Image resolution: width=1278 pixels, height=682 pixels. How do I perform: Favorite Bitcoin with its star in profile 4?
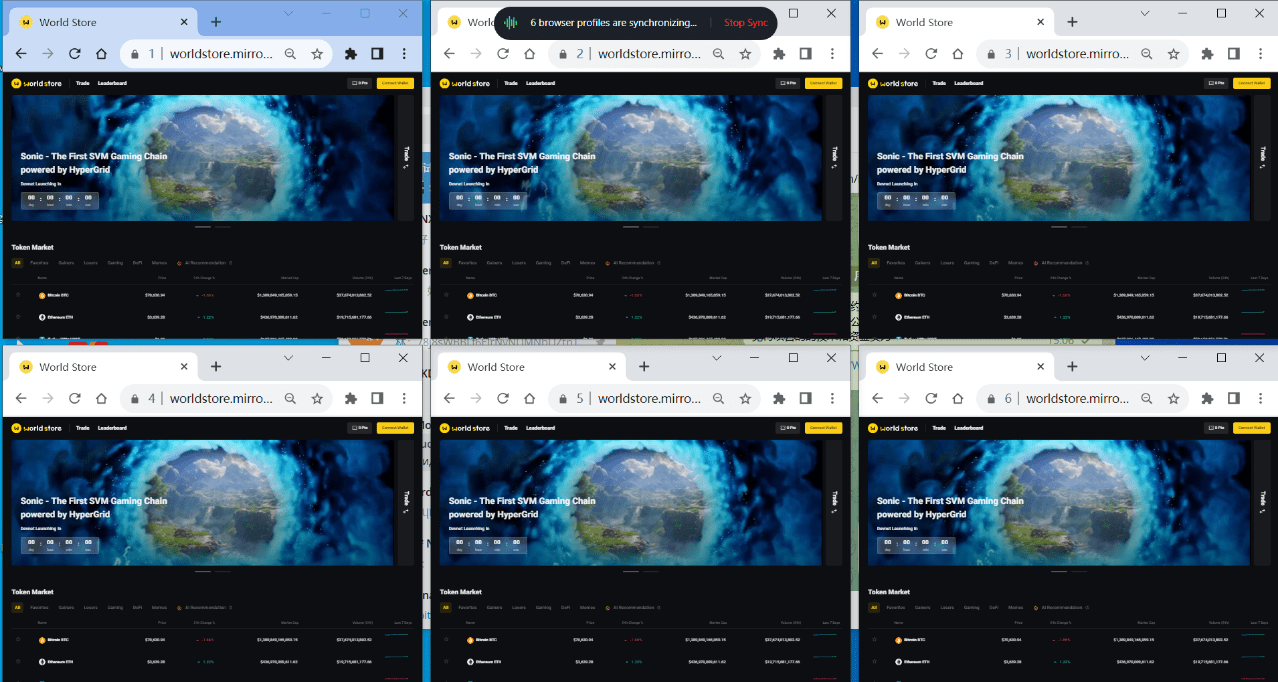coord(18,640)
